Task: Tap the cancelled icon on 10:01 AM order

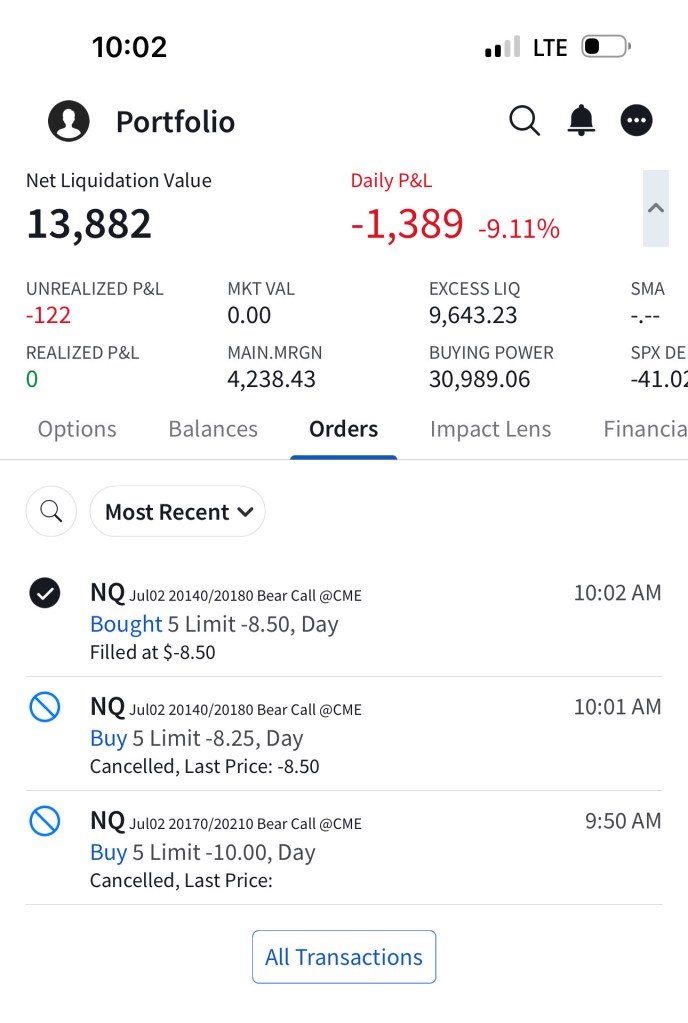Action: tap(45, 708)
